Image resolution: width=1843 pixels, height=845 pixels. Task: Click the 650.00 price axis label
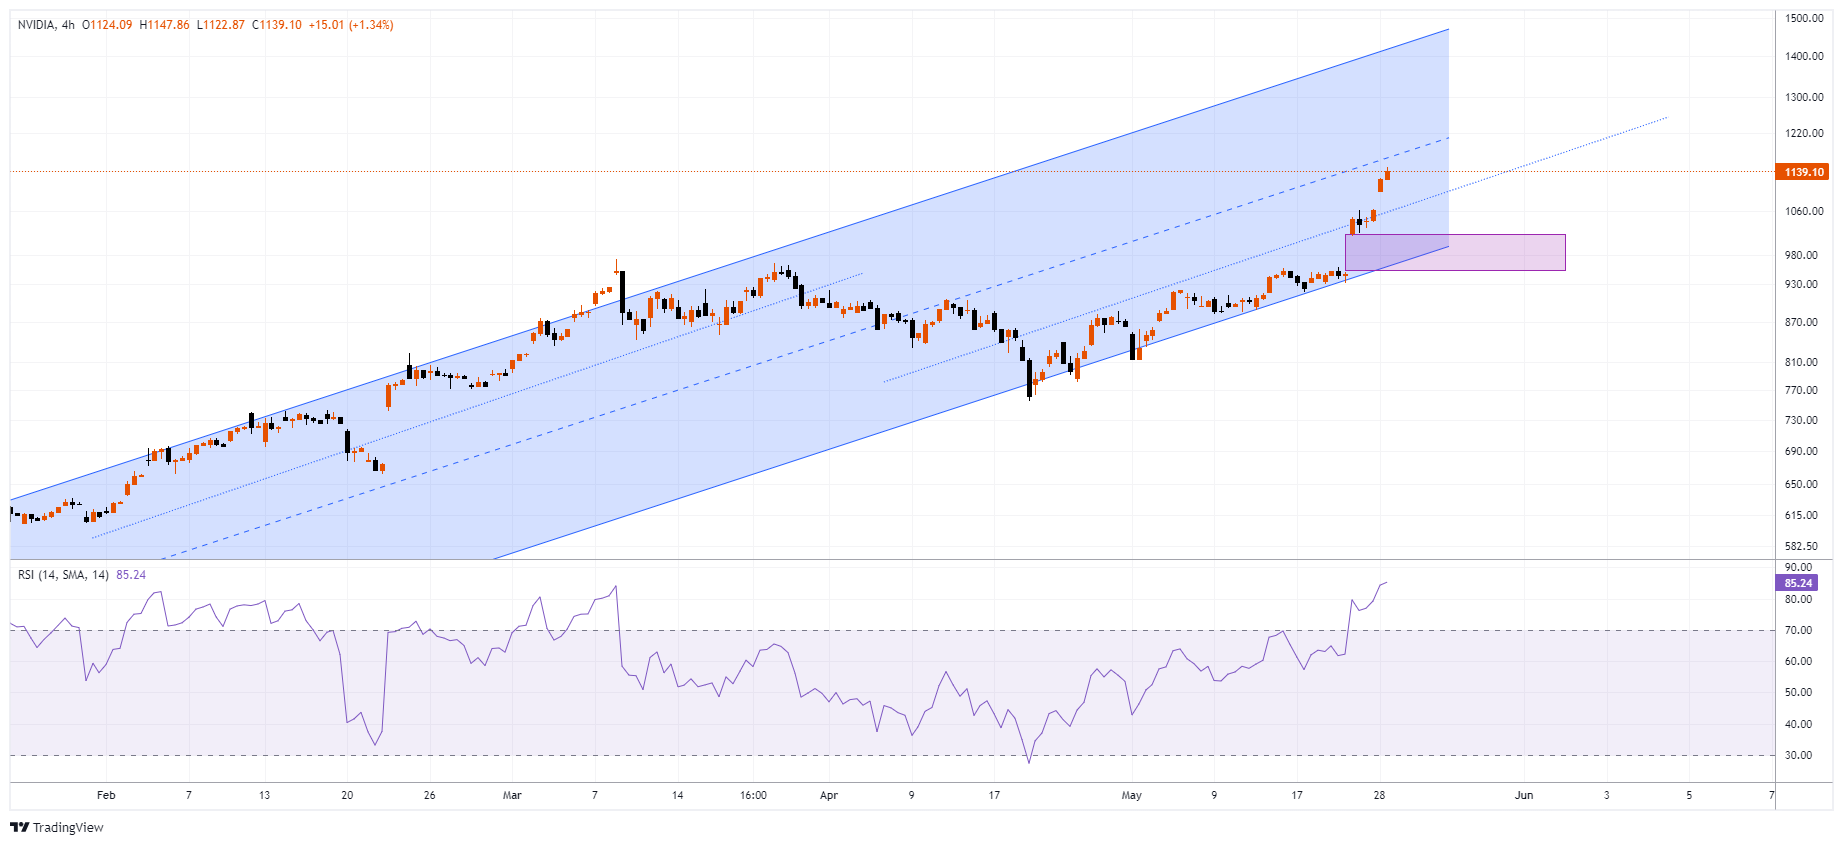click(x=1801, y=484)
